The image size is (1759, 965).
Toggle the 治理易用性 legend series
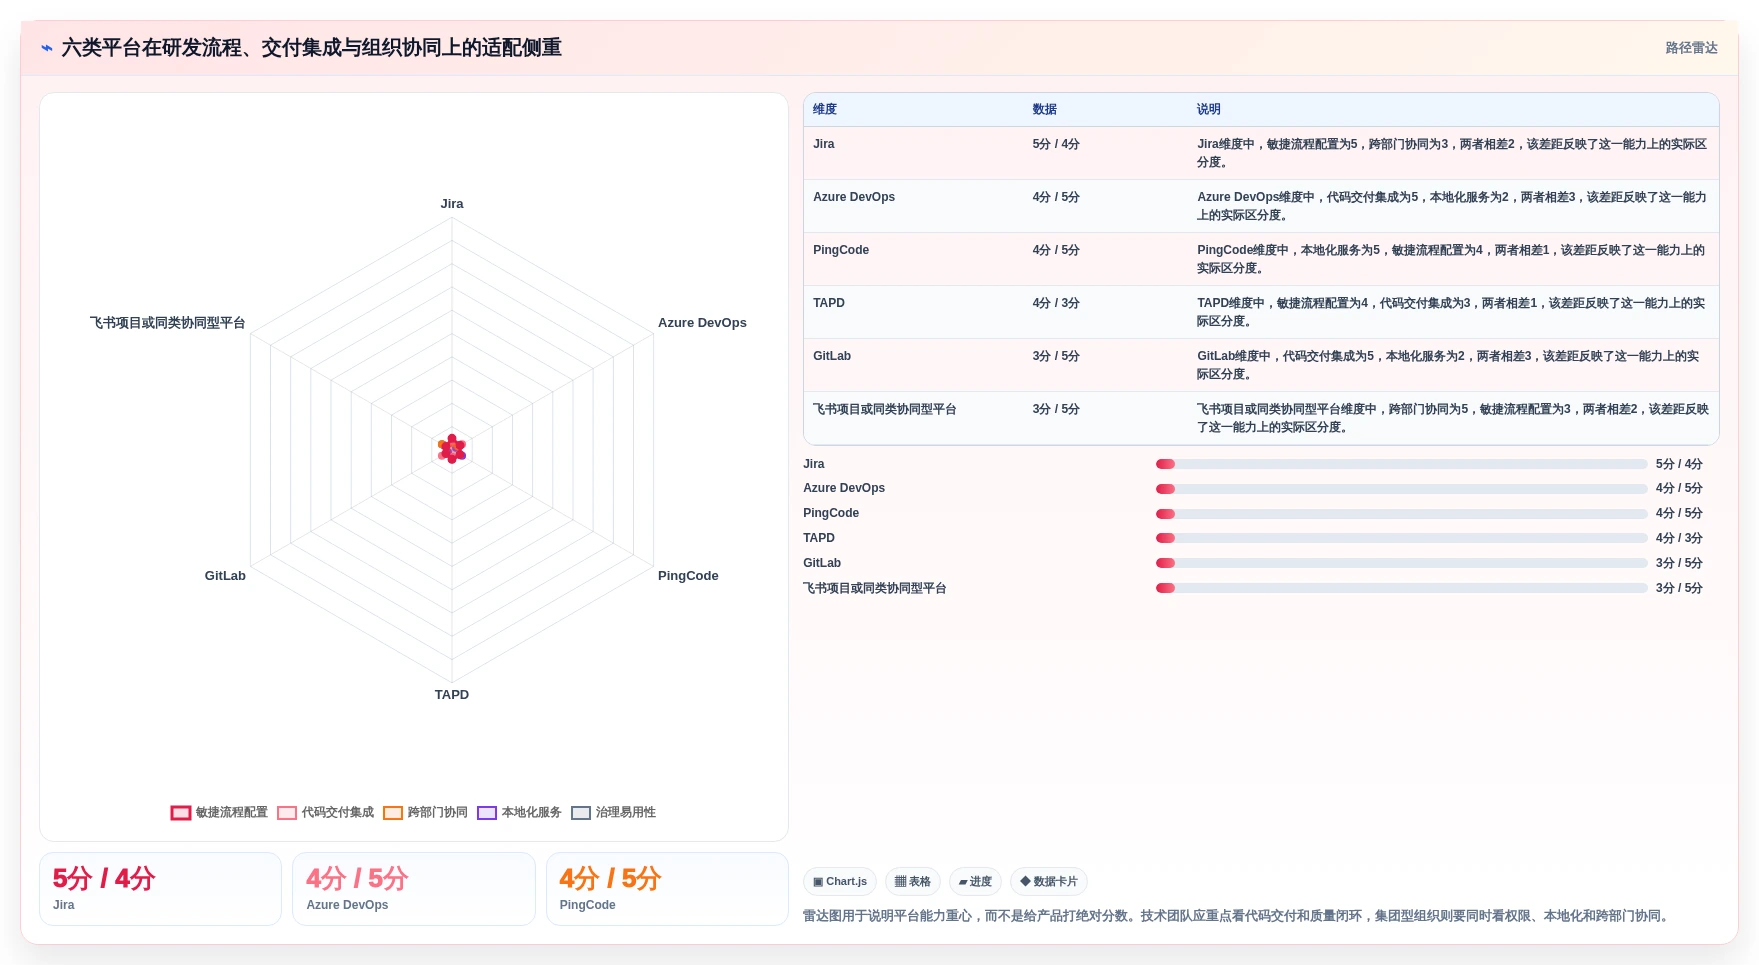click(613, 812)
